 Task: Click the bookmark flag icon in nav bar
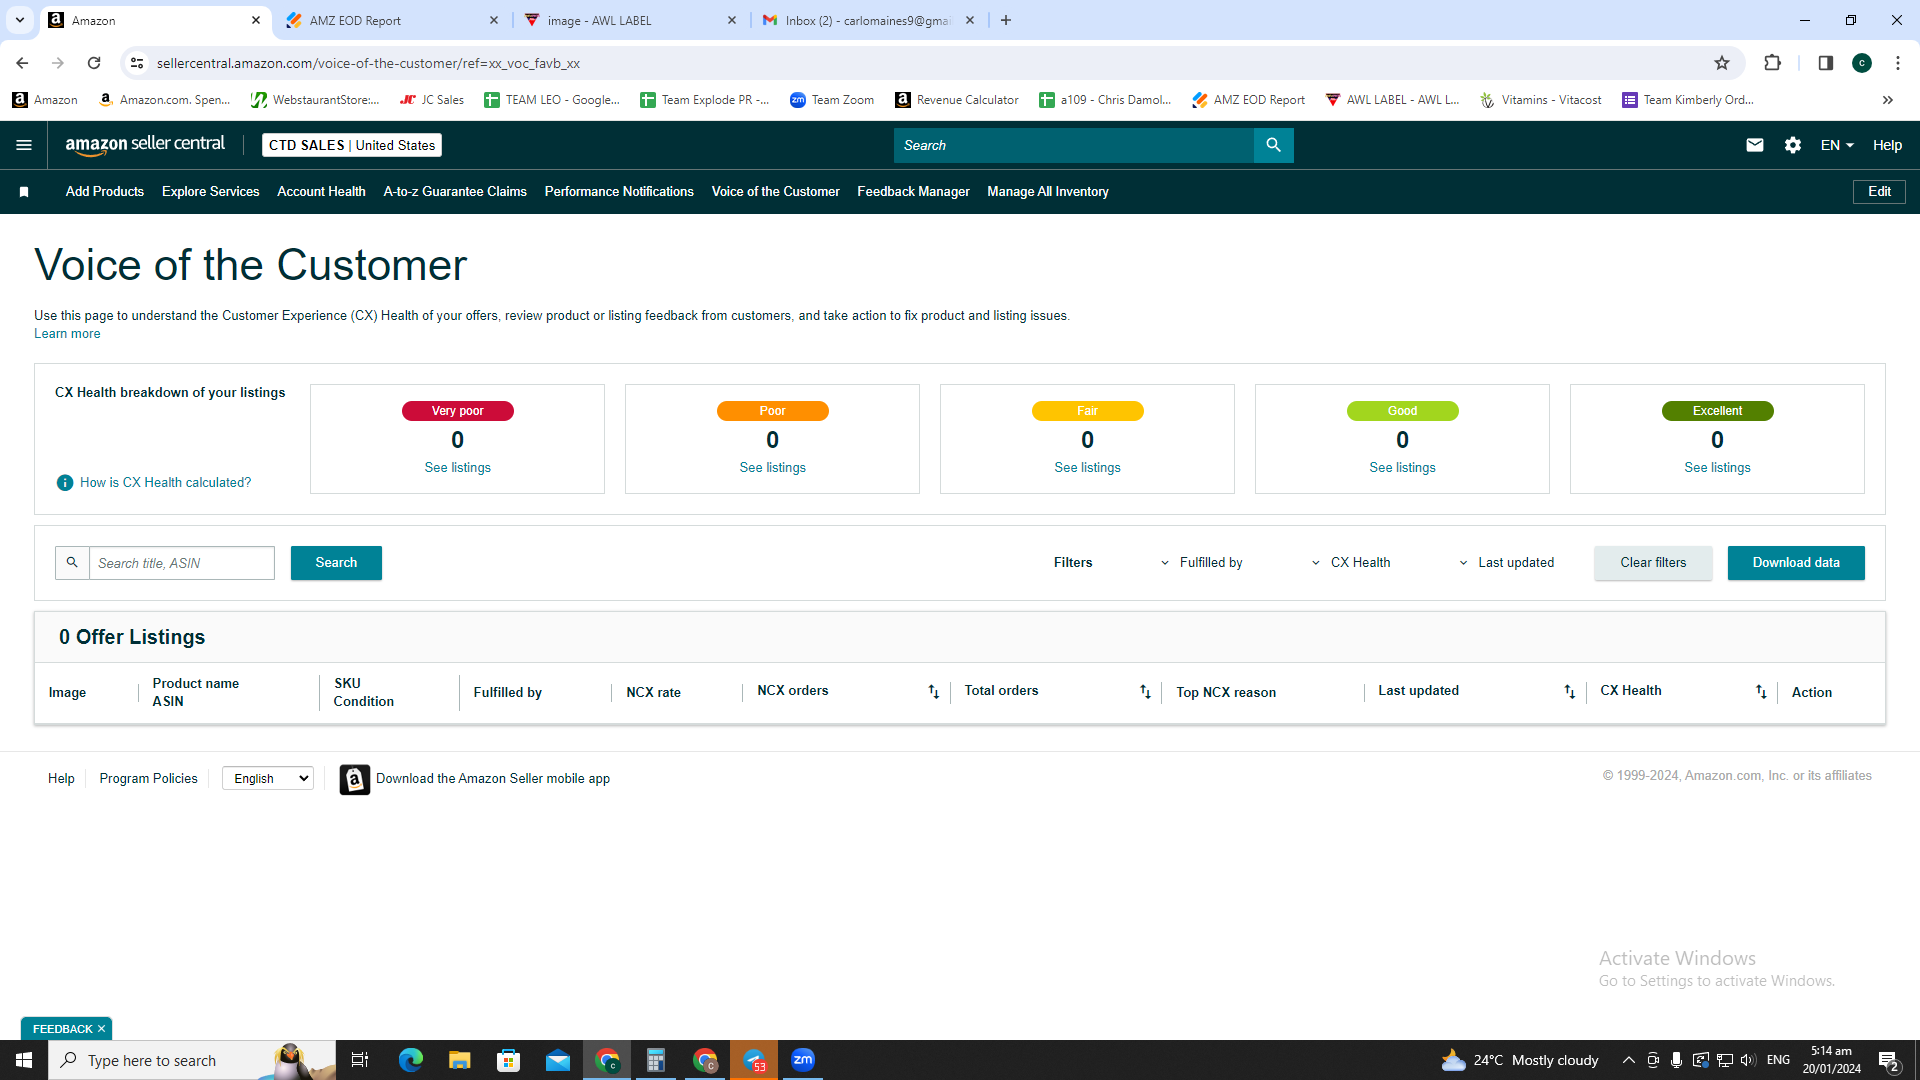point(24,192)
